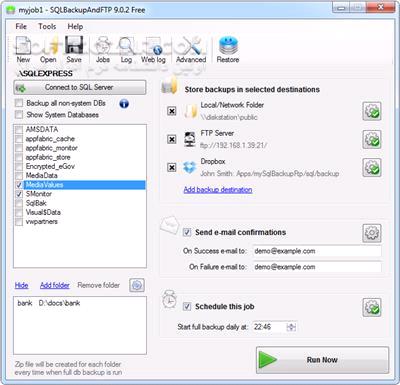This screenshot has width=400, height=385.
Task: Click the New job toolbar icon
Action: click(23, 50)
